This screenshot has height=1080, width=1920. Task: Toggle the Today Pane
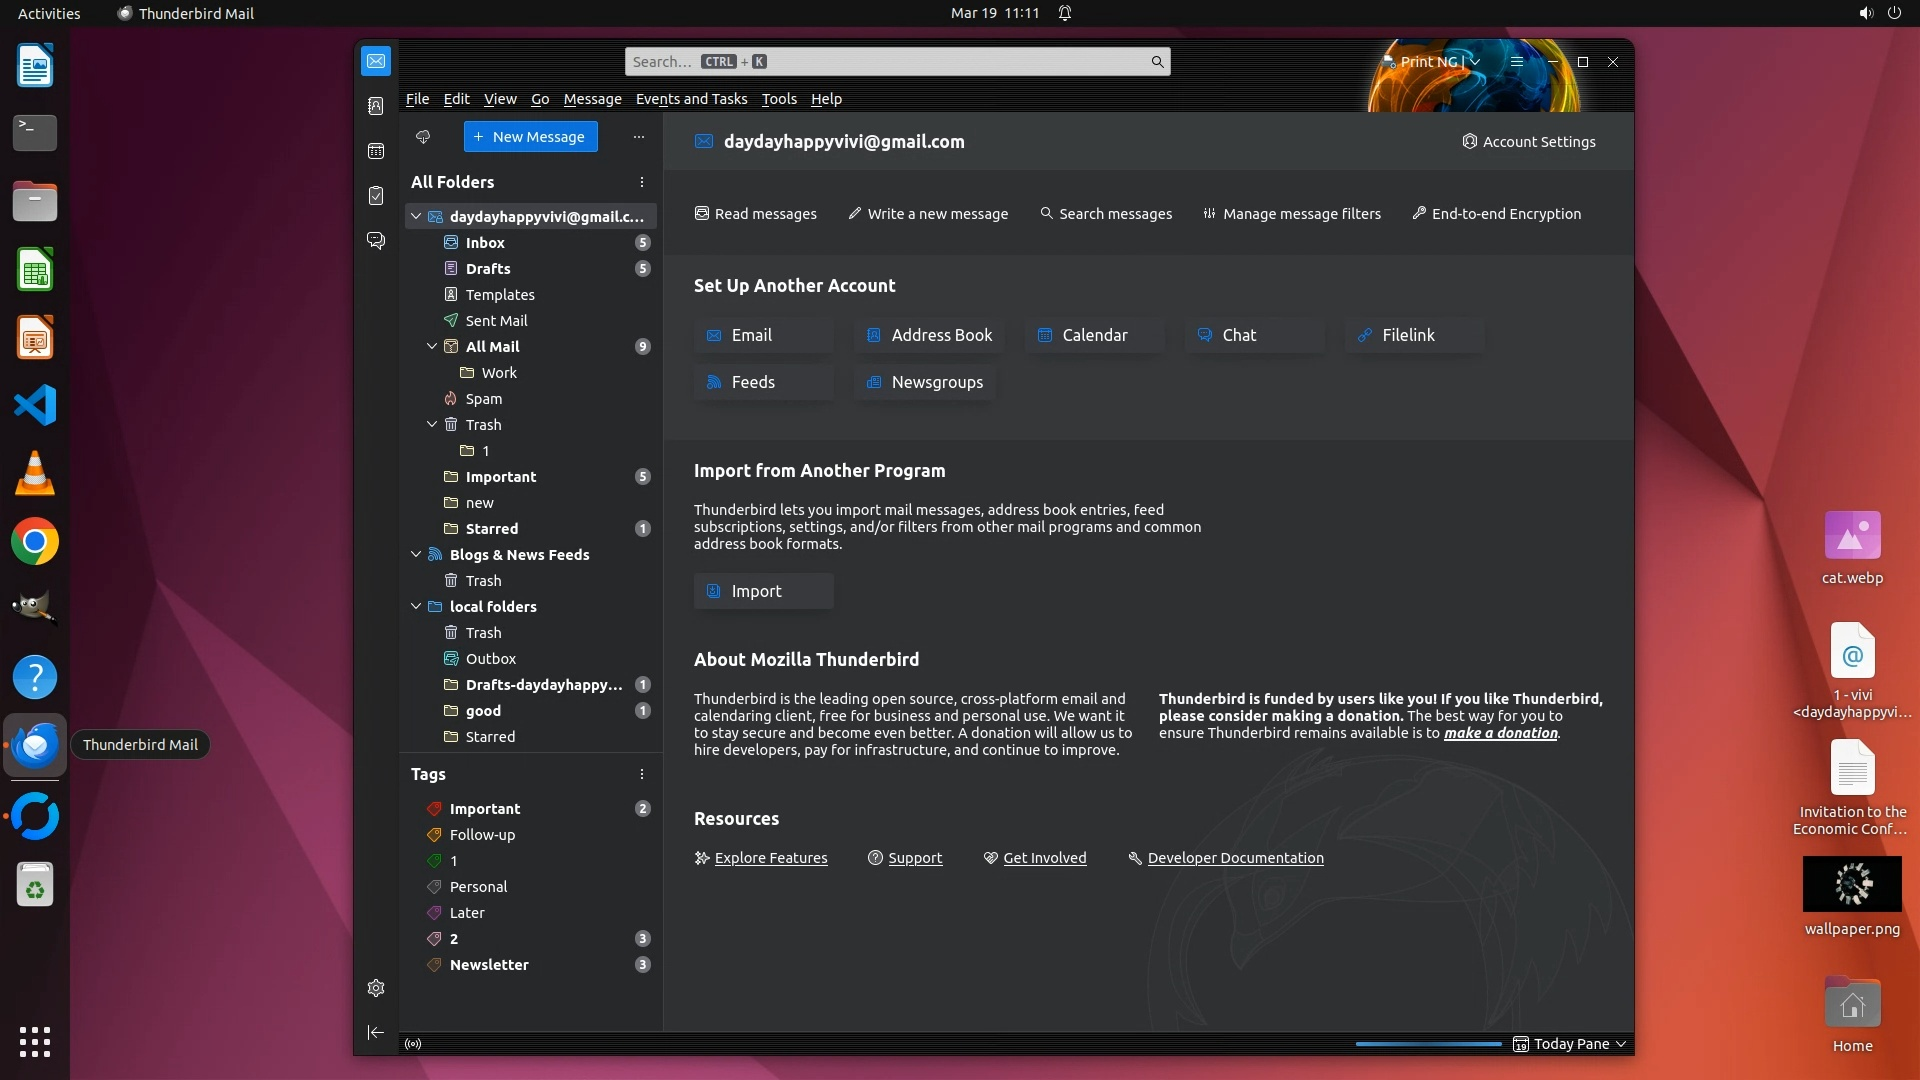(x=1570, y=1044)
